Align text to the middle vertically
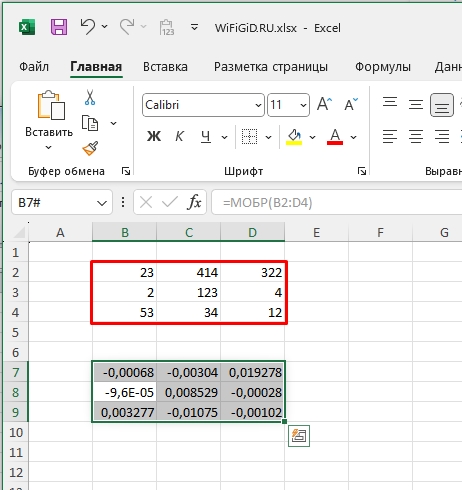The image size is (462, 490). (416, 105)
